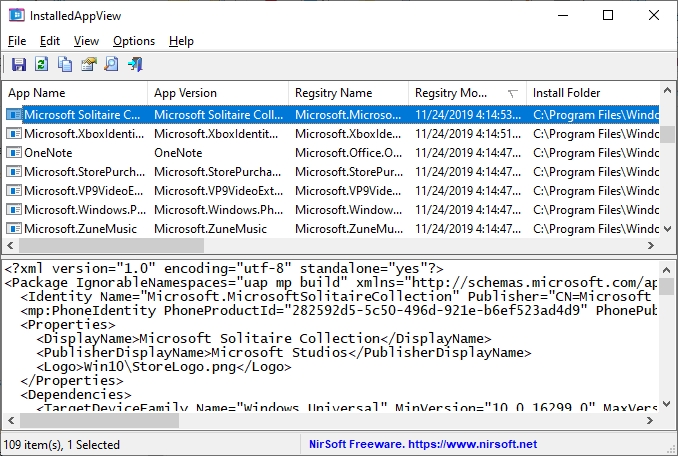
Task: Select the Microsoft.XboxIdentity app row
Action: [x=84, y=134]
